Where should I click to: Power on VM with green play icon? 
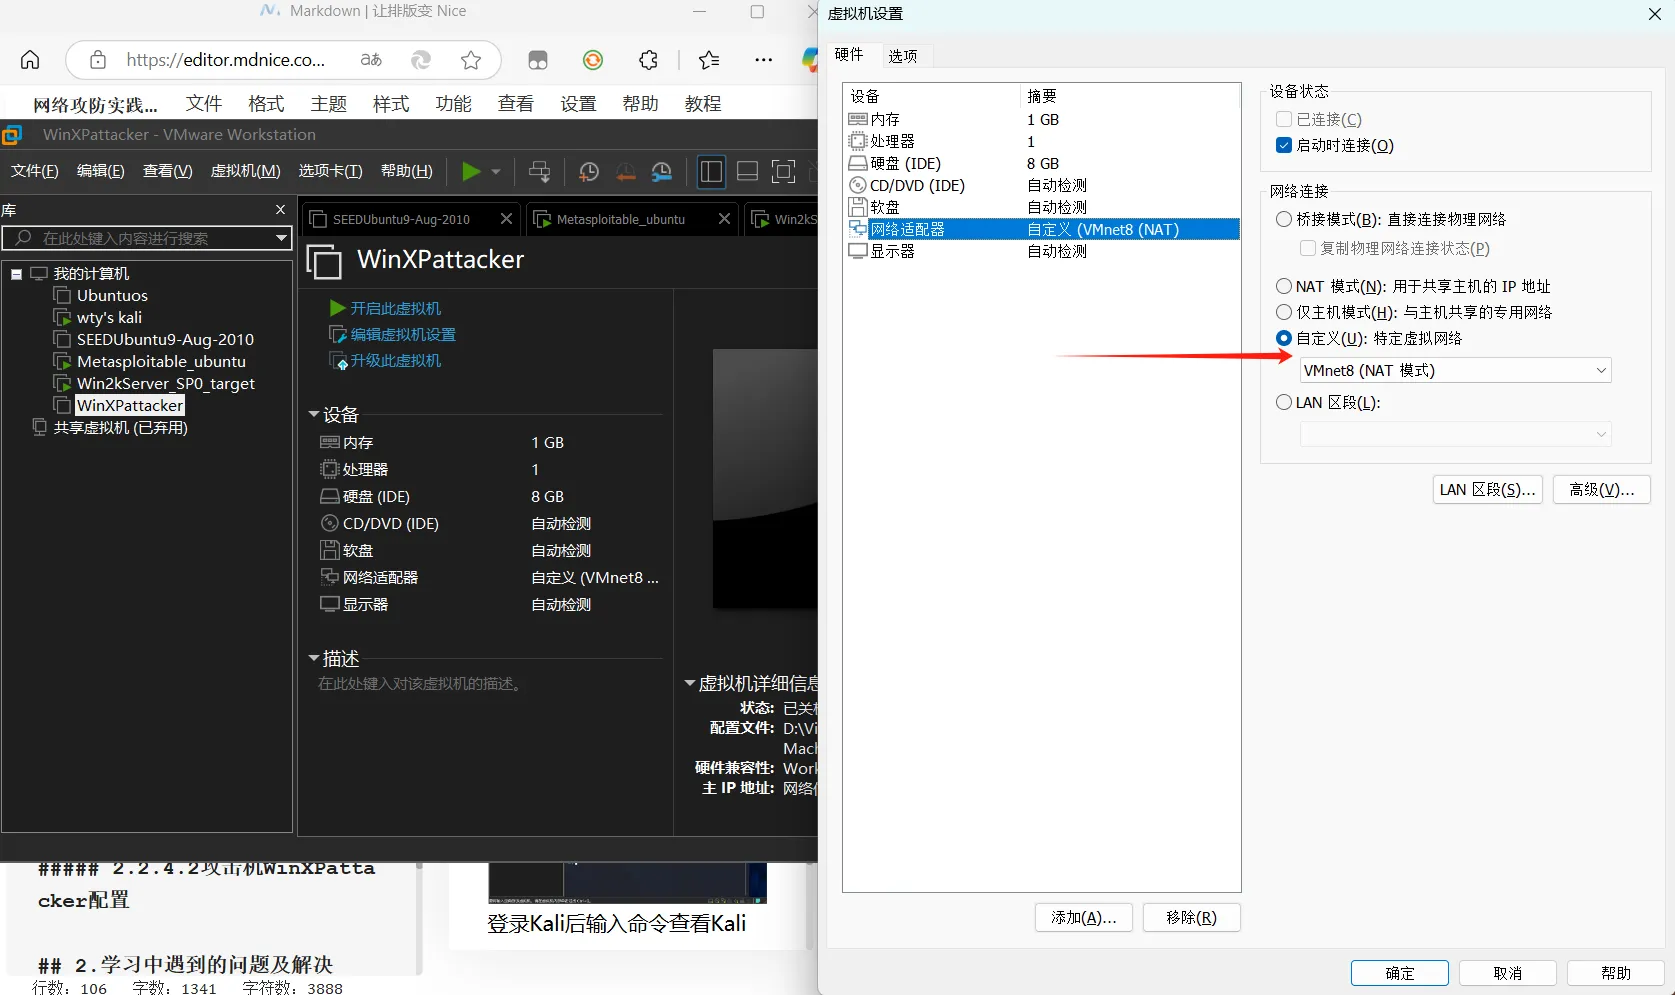pyautogui.click(x=470, y=171)
